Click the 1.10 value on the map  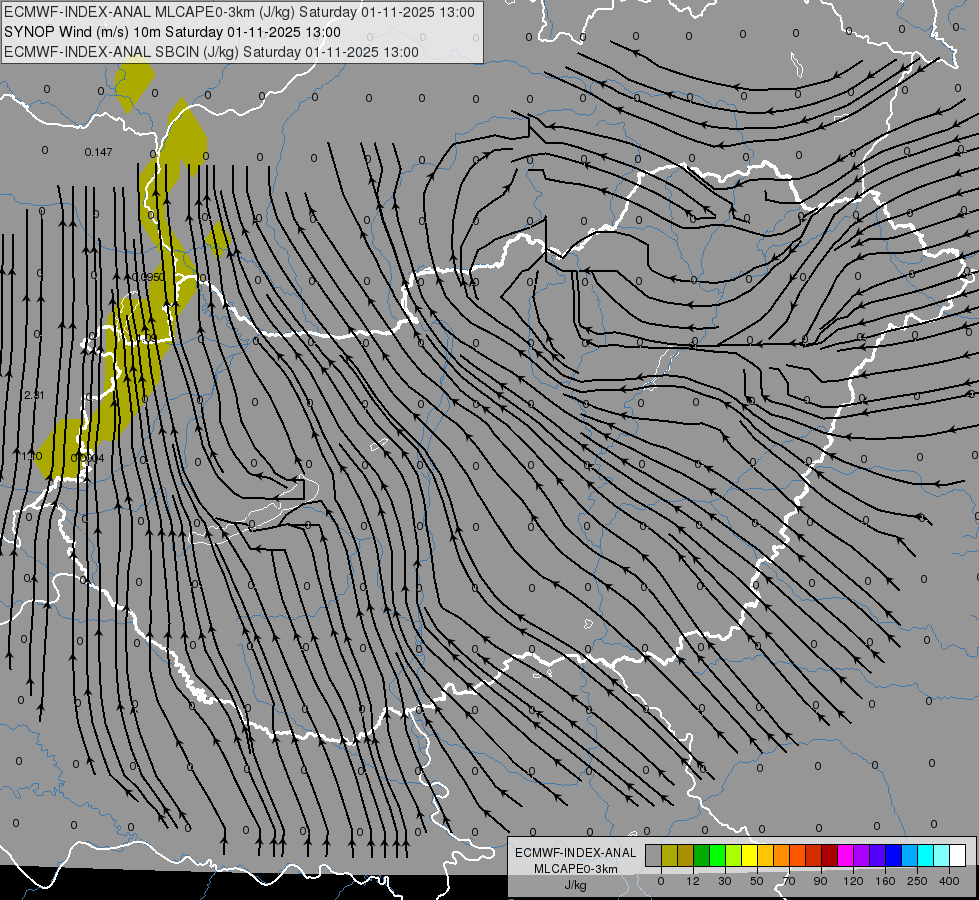[32, 456]
